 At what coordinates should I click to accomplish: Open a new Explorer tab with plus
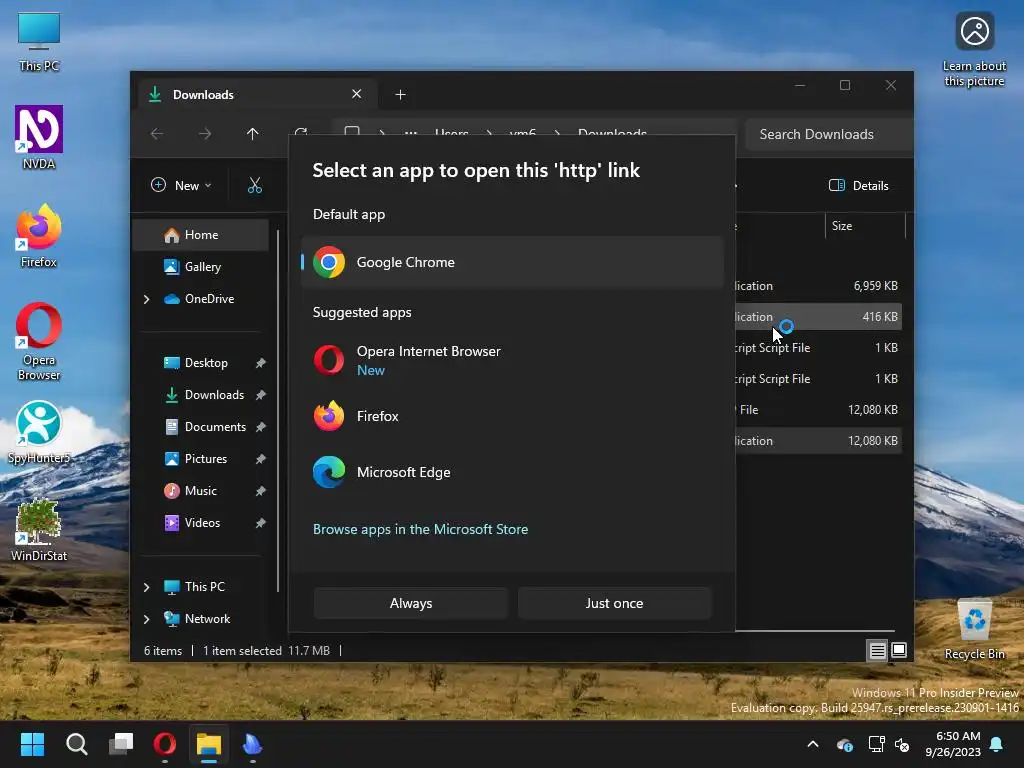pos(400,95)
